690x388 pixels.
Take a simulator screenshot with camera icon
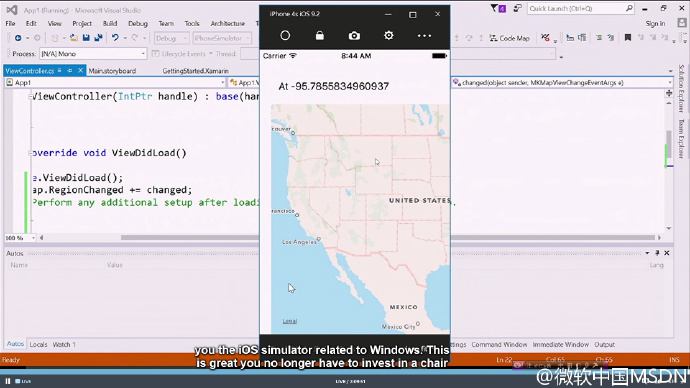click(x=354, y=36)
